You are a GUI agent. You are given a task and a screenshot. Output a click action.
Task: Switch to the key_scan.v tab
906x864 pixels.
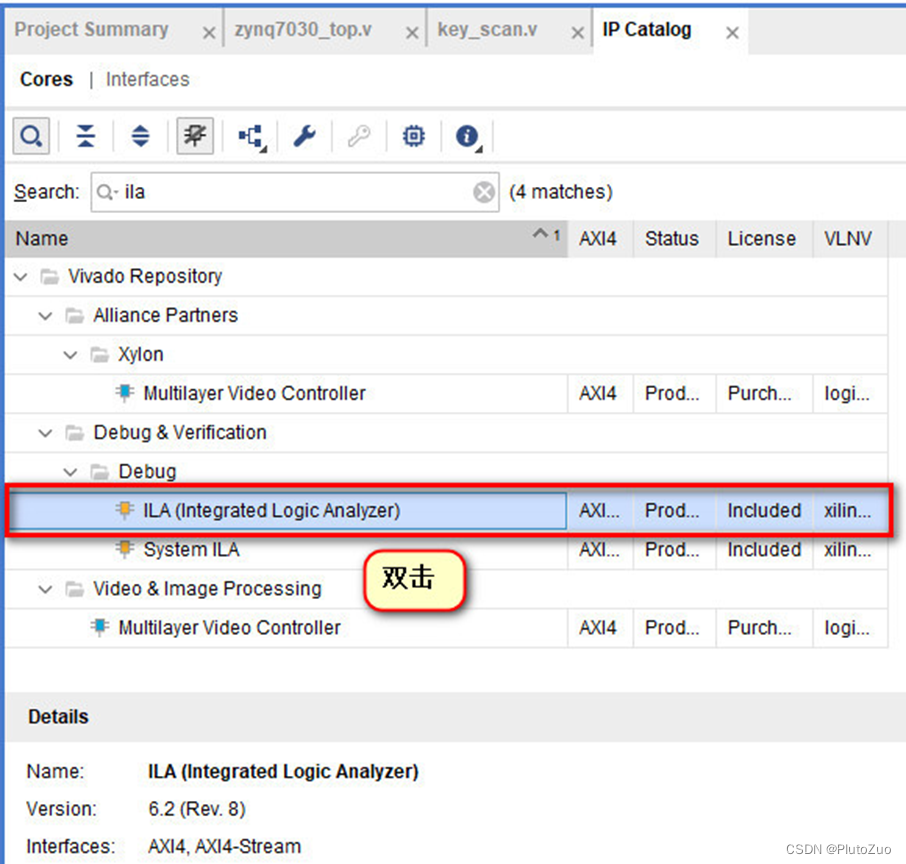pyautogui.click(x=487, y=29)
